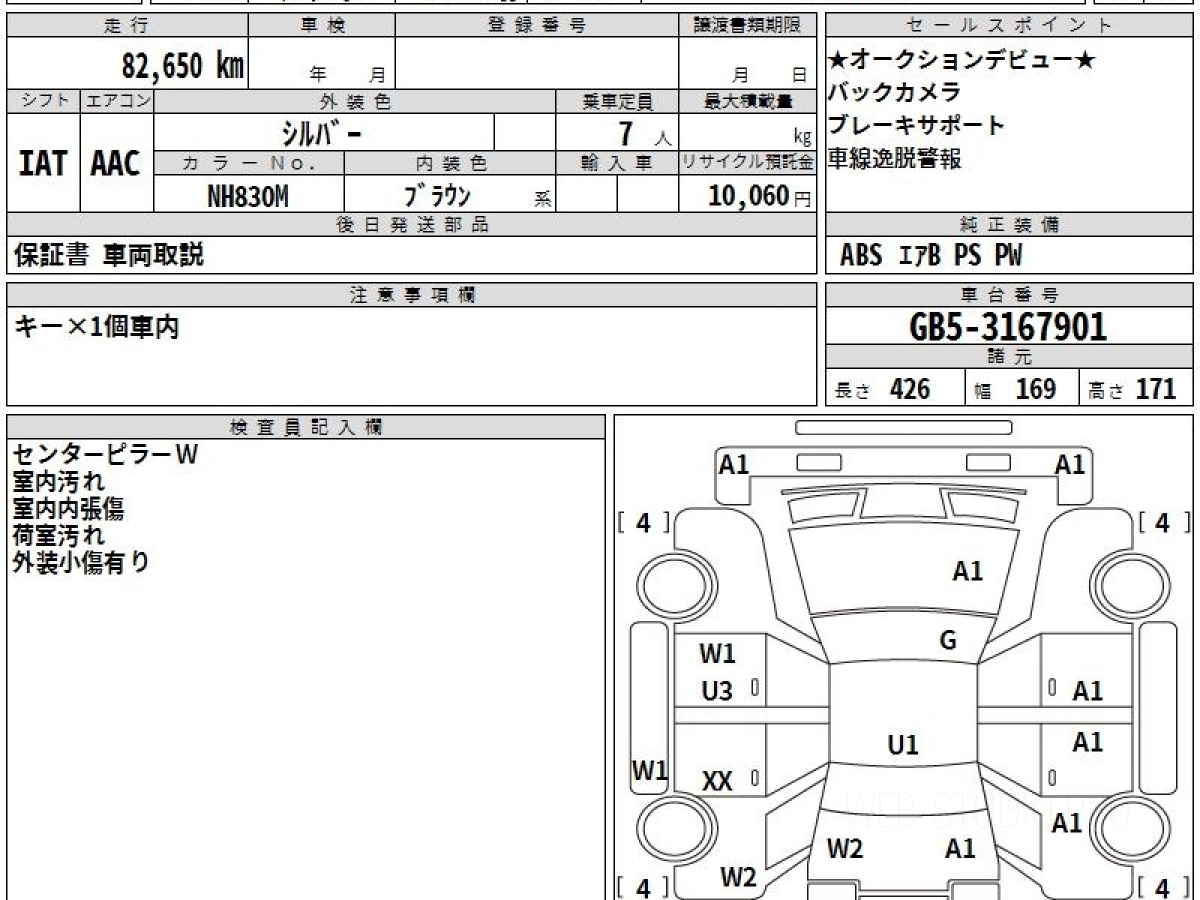
Task: Click the 幅 169 dimension
Action: click(1015, 389)
